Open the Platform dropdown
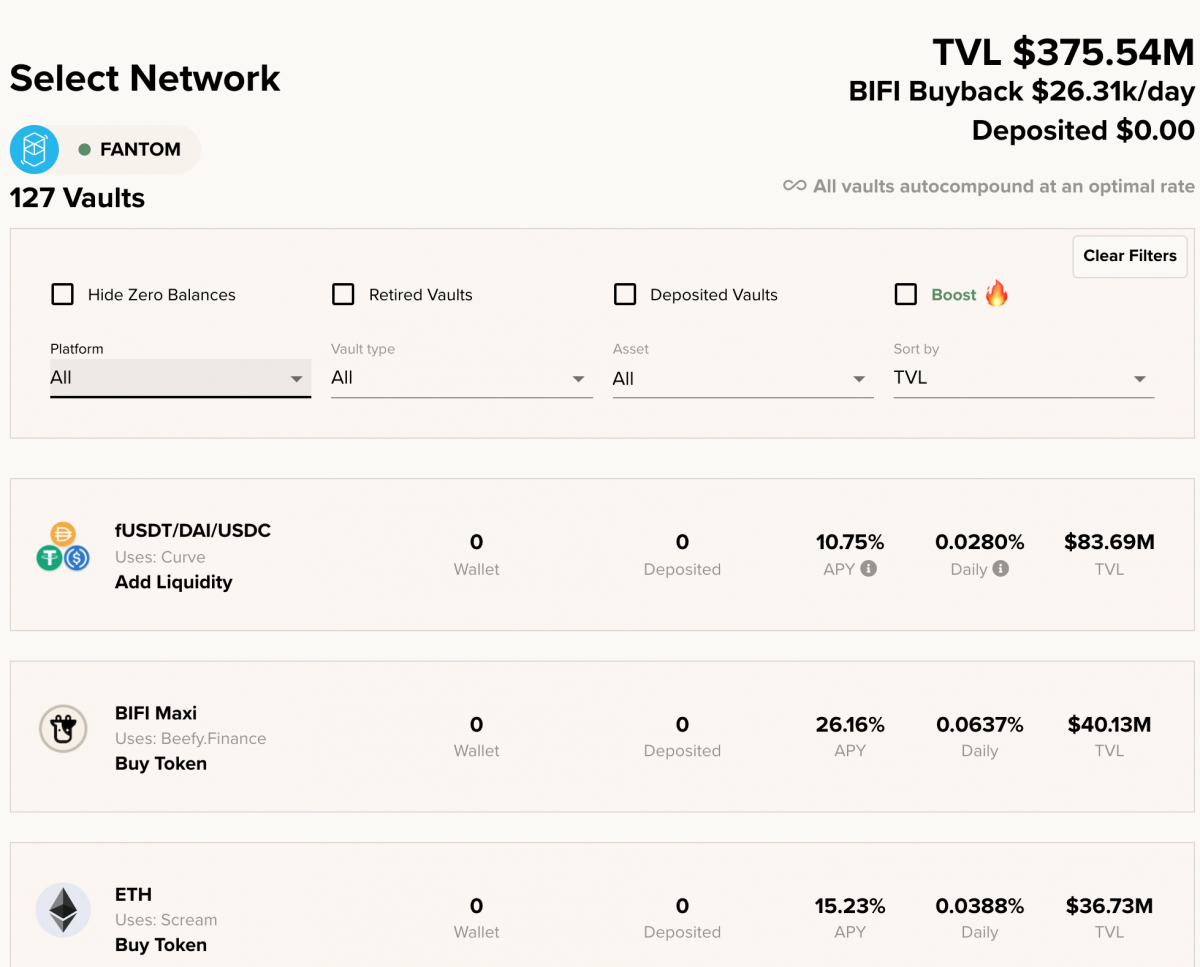The image size is (1200, 967). 180,378
